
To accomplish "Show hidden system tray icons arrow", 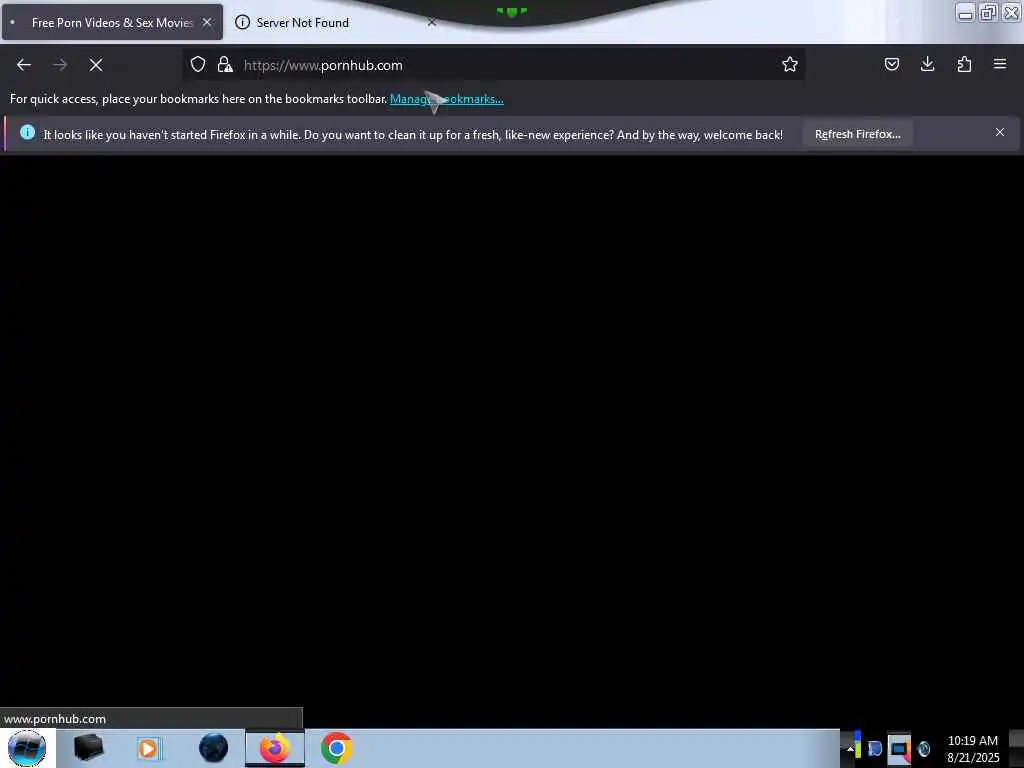I will (850, 748).
